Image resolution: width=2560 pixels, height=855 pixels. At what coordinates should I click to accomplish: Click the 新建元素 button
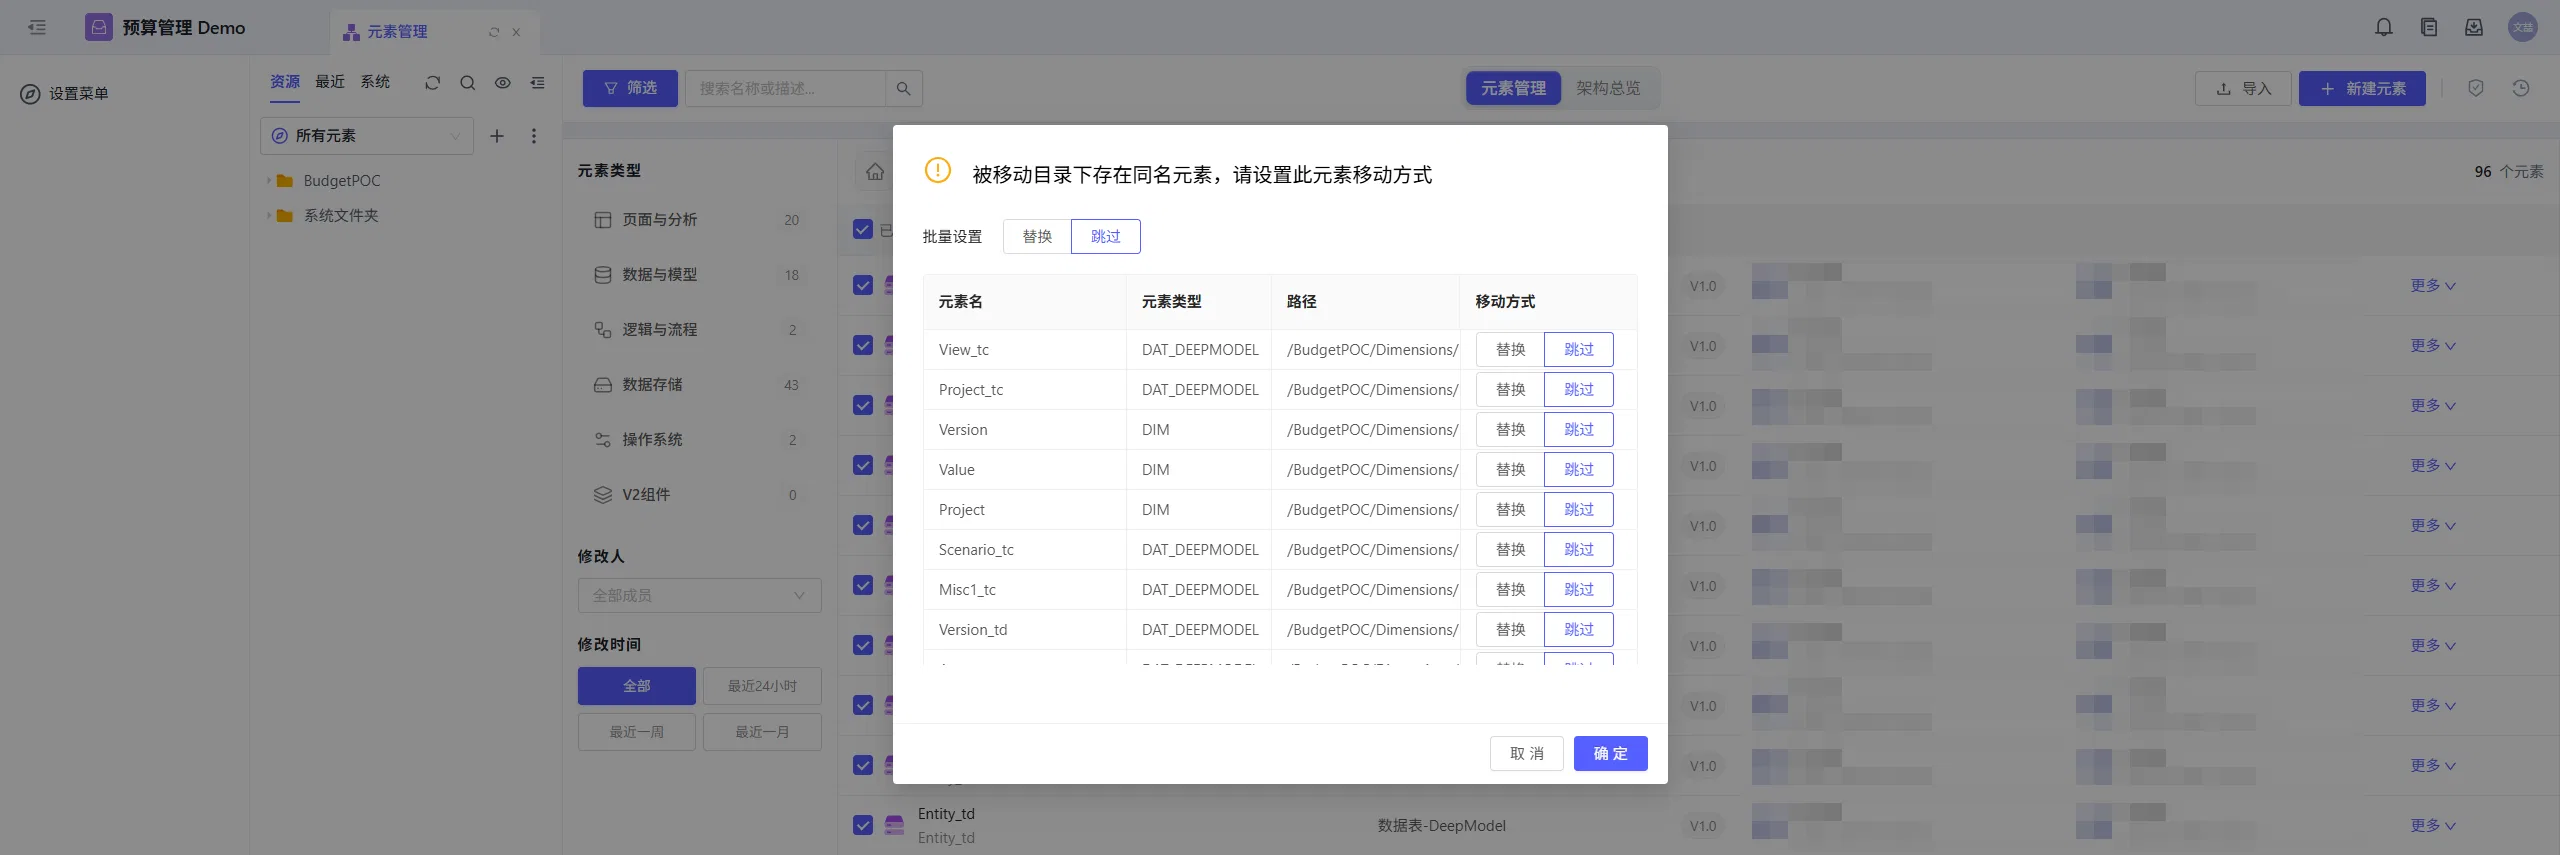tap(2361, 89)
